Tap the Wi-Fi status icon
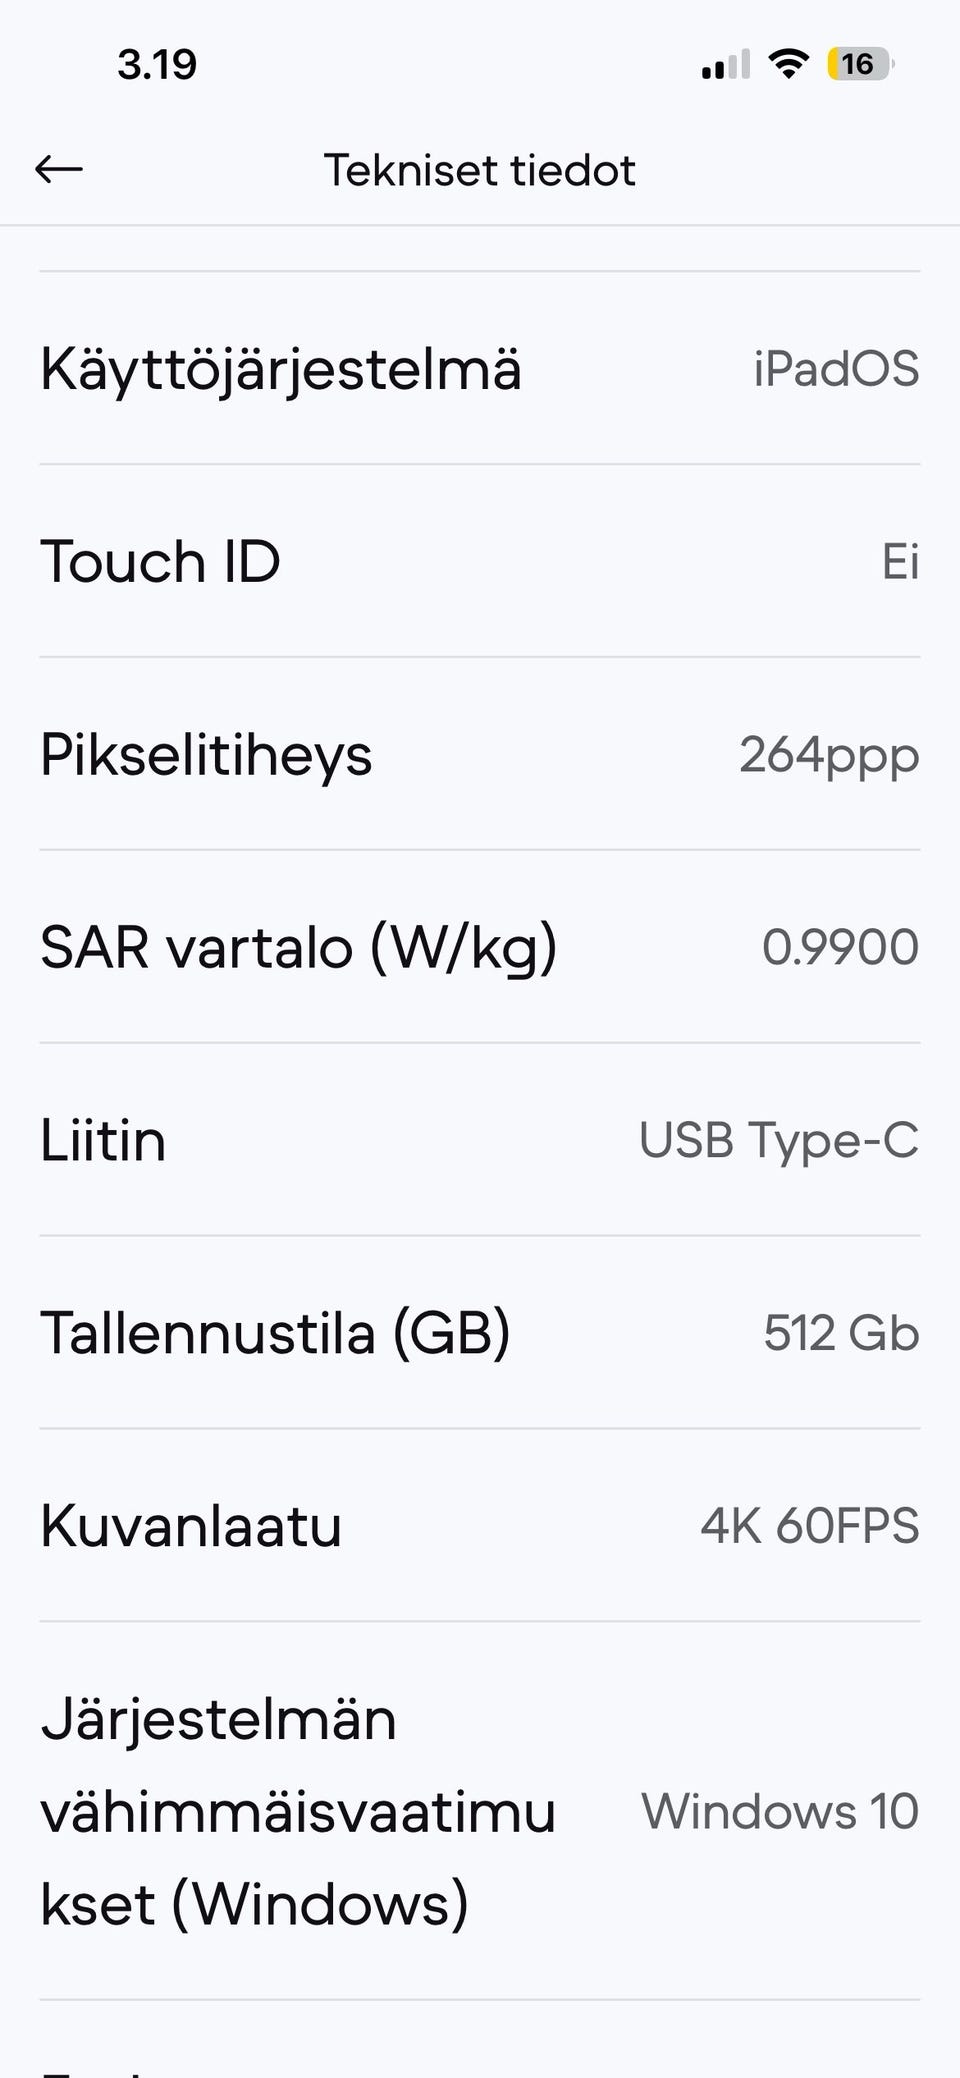The width and height of the screenshot is (960, 2078). tap(789, 64)
